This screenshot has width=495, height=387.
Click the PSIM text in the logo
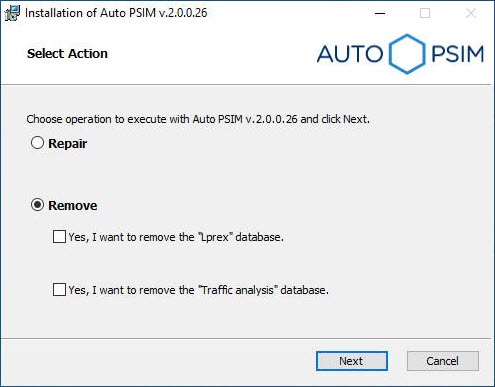457,54
